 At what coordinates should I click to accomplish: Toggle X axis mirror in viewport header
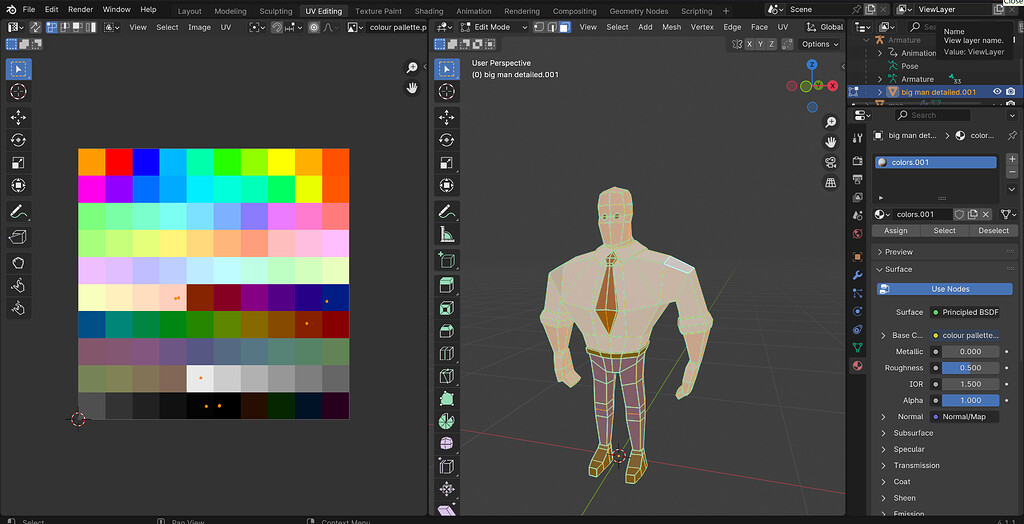750,44
